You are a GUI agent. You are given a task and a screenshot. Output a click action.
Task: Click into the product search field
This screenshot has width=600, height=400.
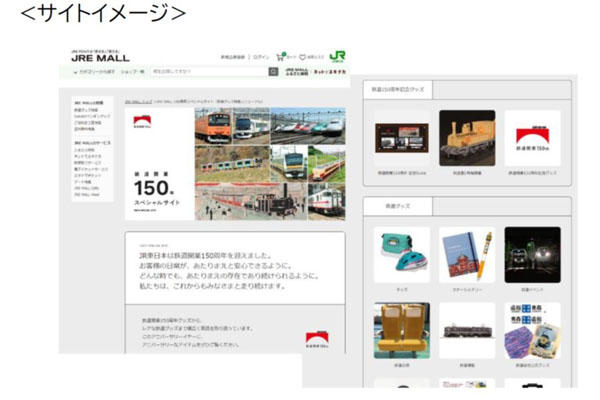[x=209, y=72]
